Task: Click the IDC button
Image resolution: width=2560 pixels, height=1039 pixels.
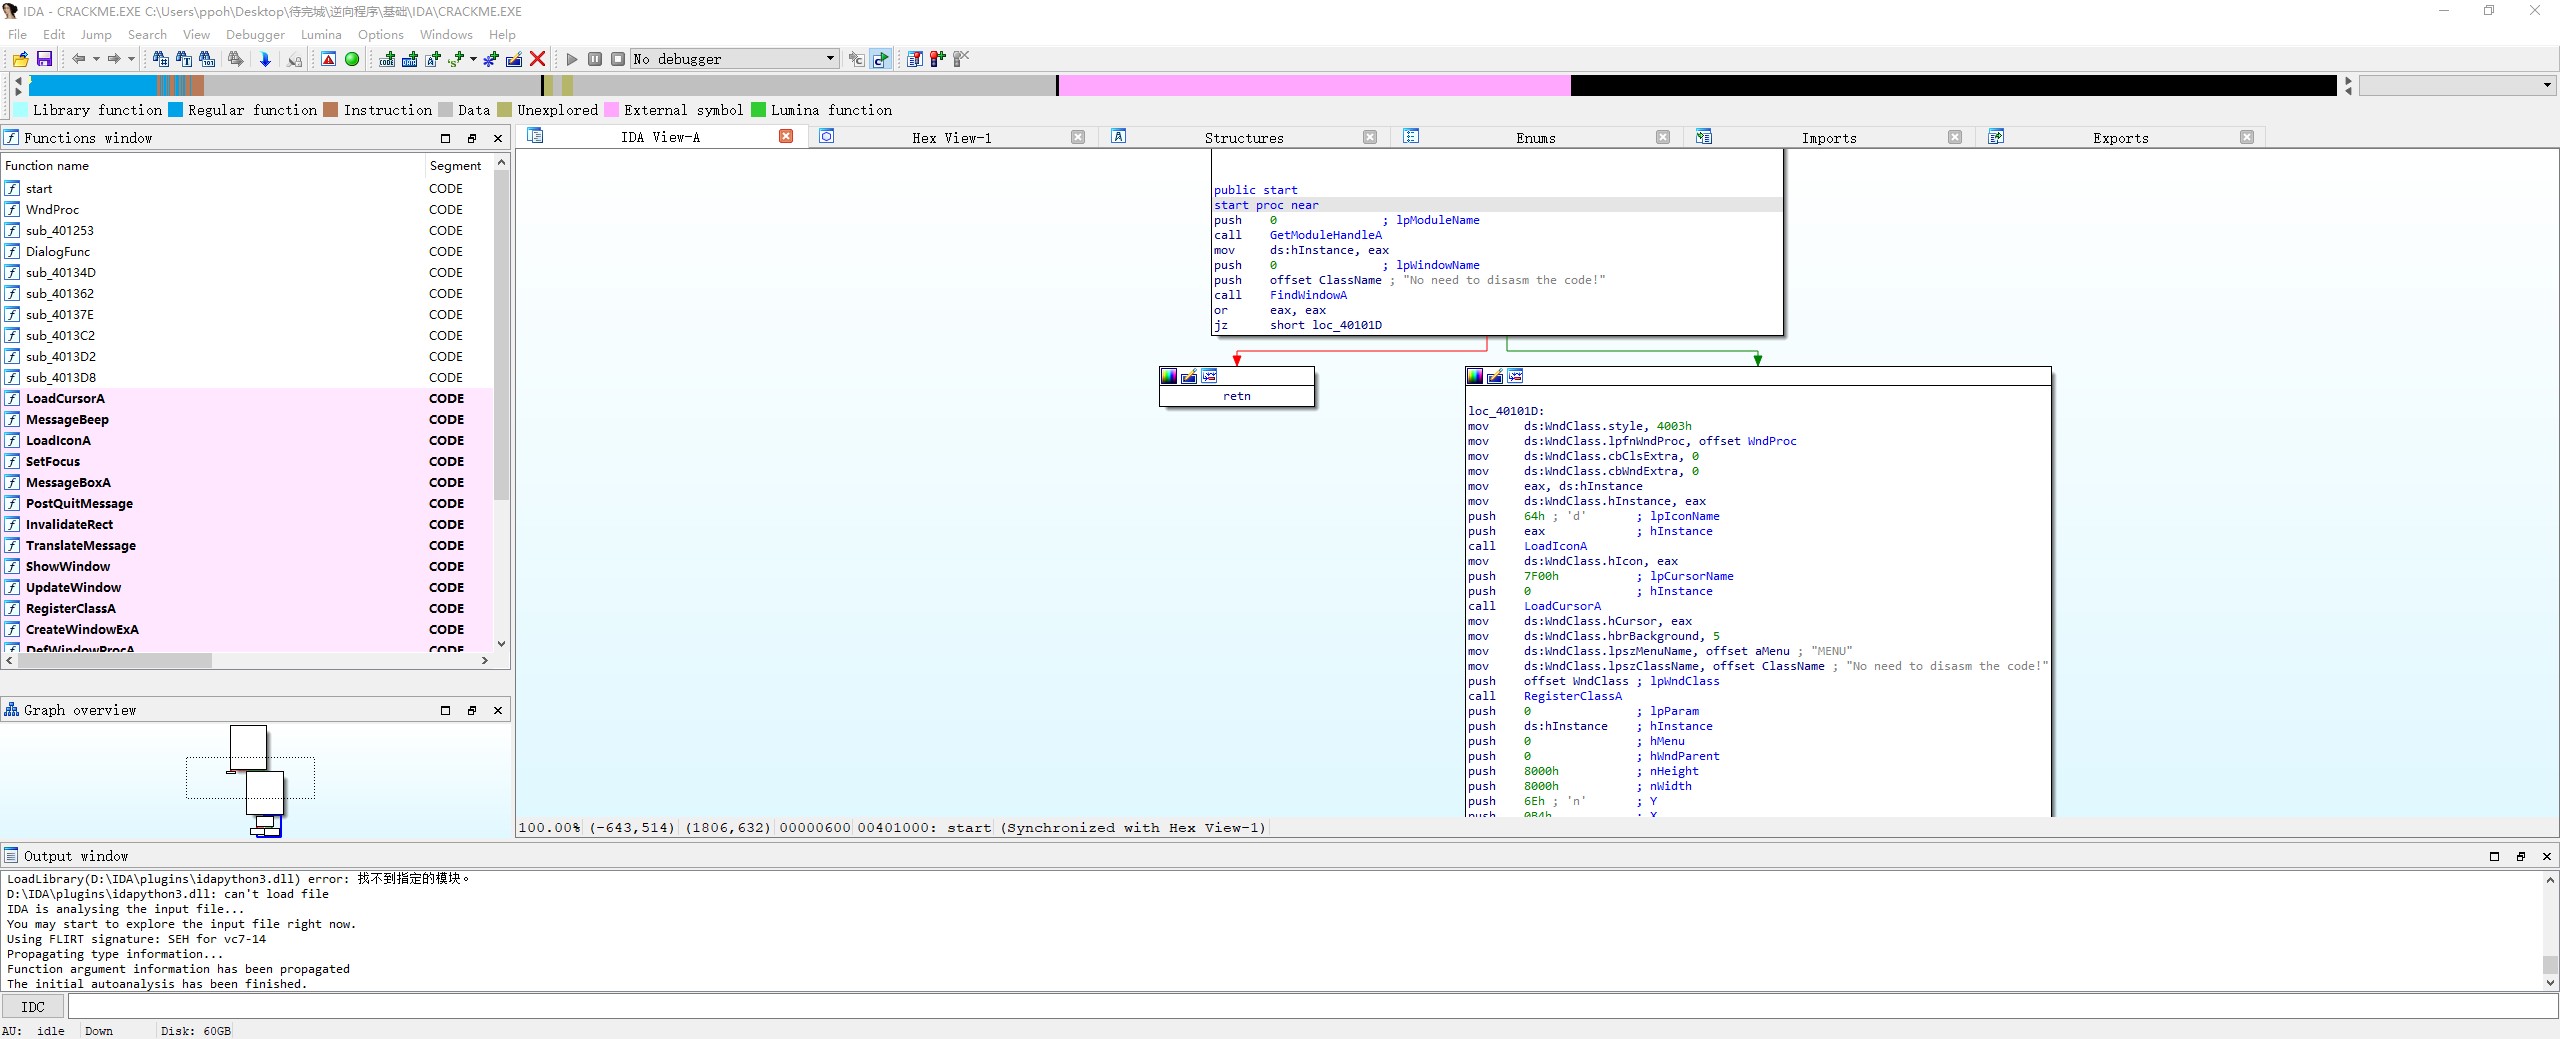Action: click(33, 1007)
